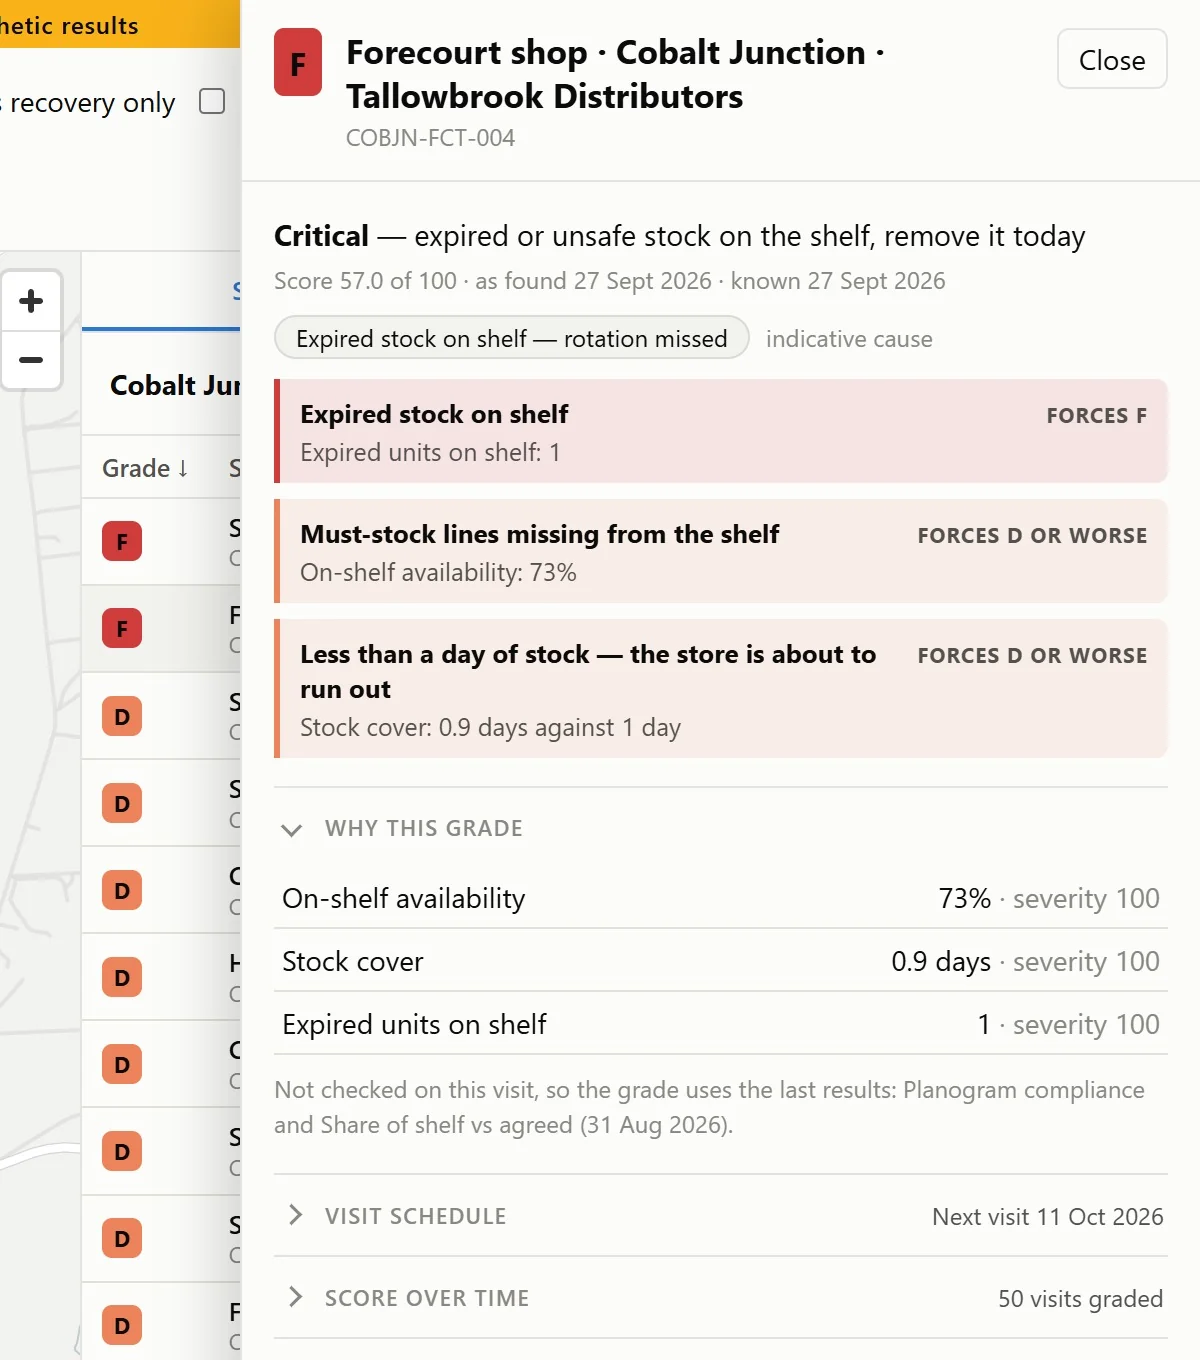The image size is (1200, 1360).
Task: Select the 'Expired stock on shelf' alert heading
Action: [434, 414]
